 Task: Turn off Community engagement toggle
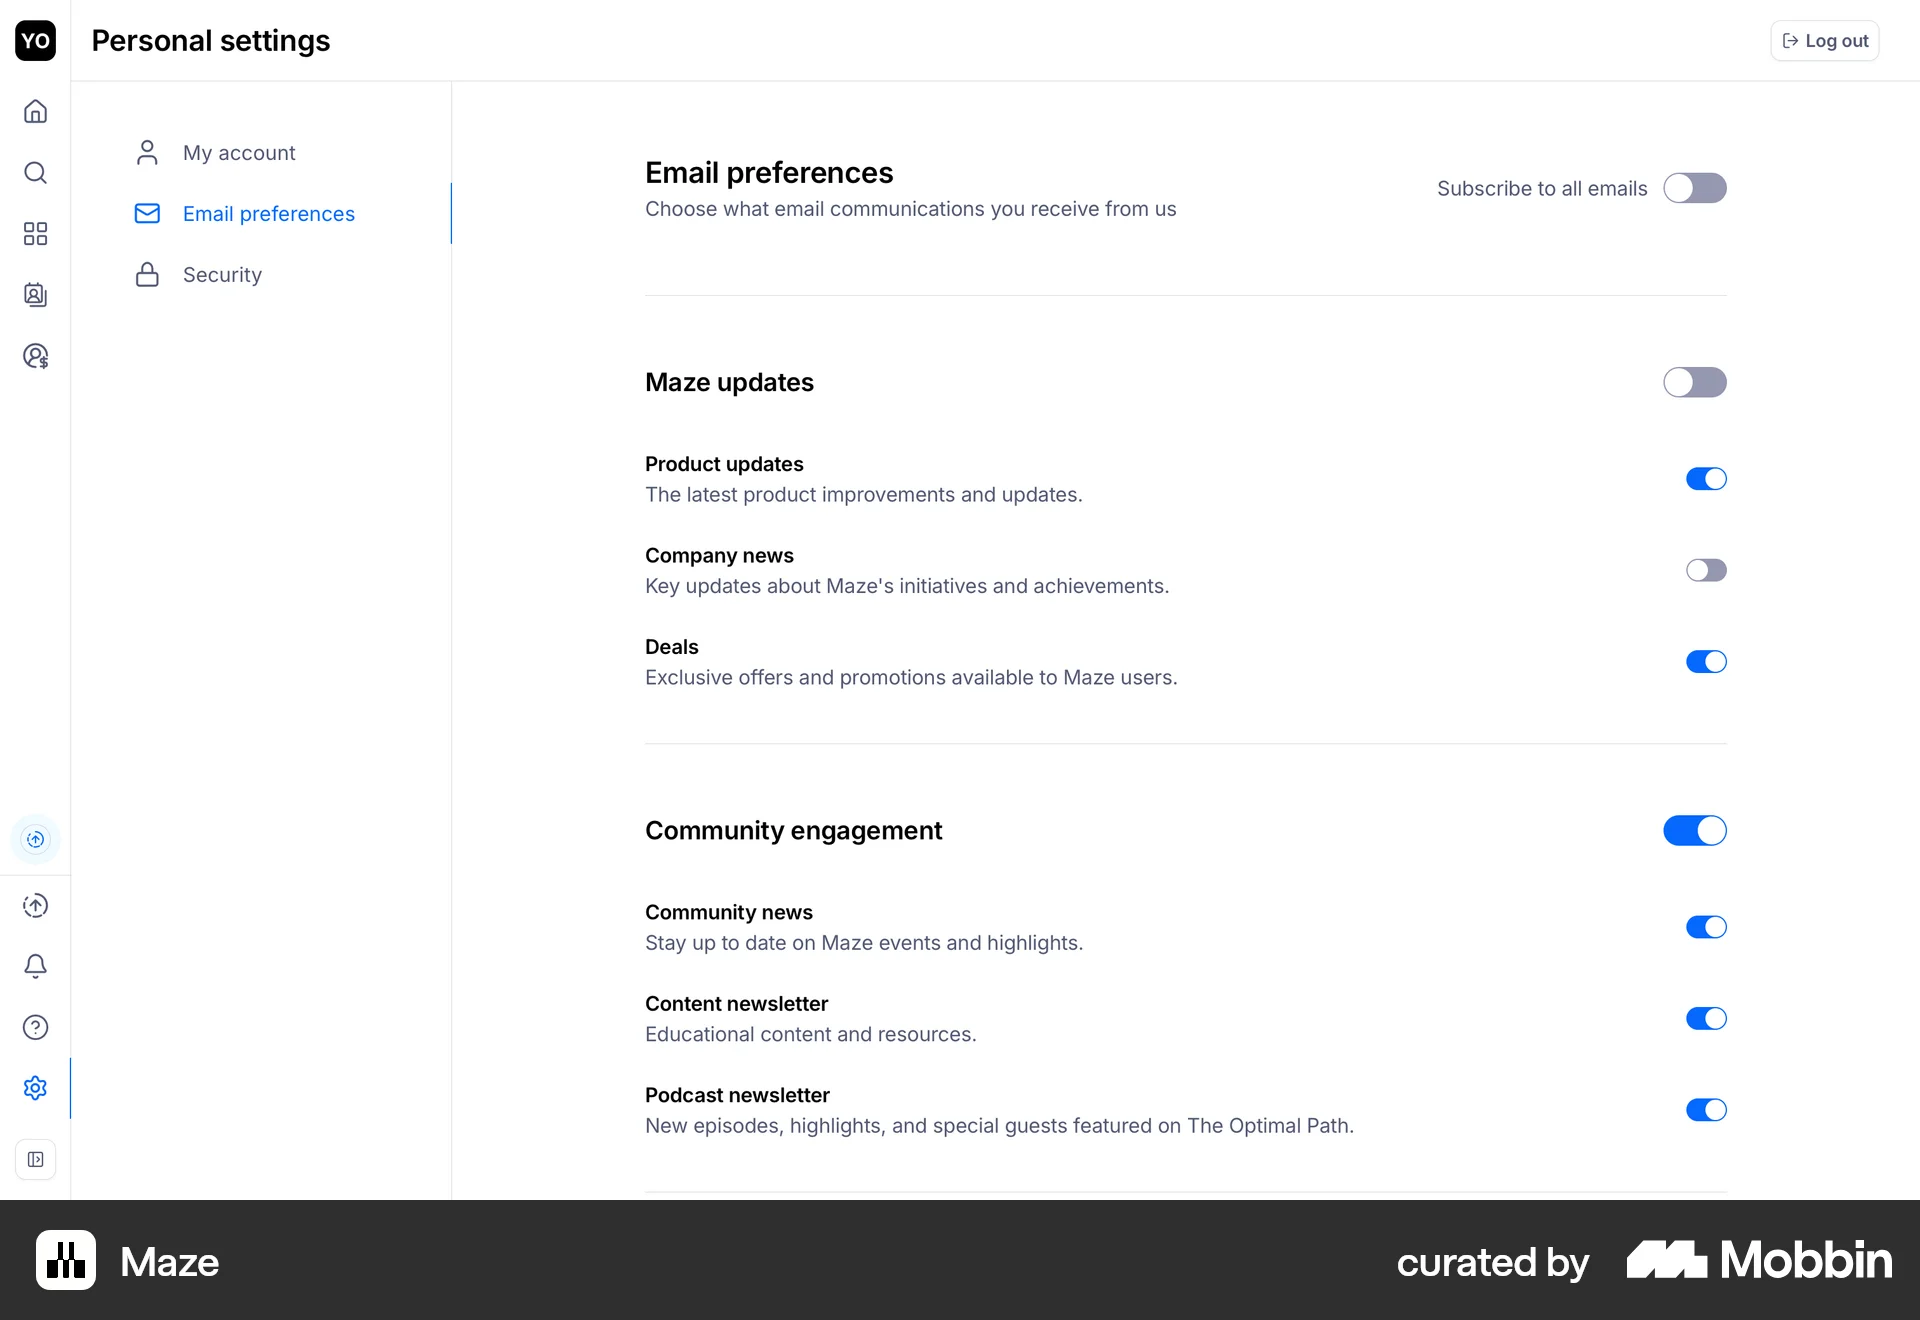click(x=1694, y=830)
